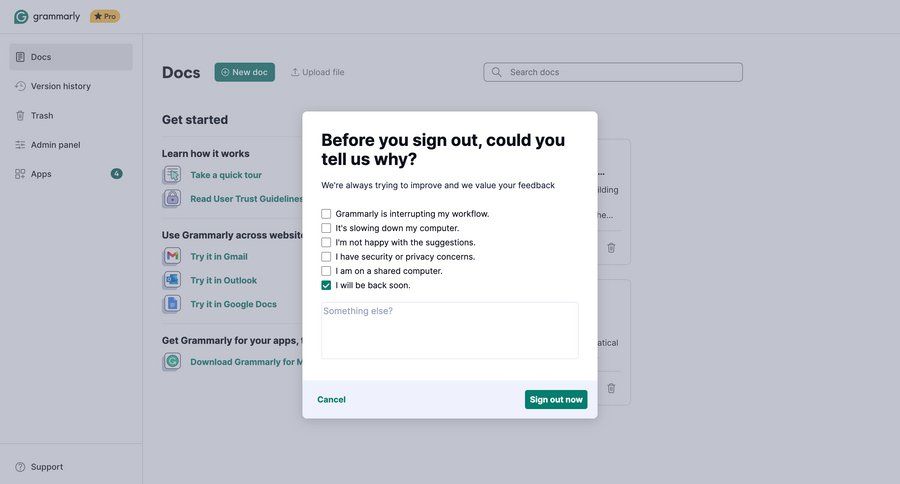Image resolution: width=900 pixels, height=484 pixels.
Task: Open the Admin panel sidebar item
Action: tap(55, 145)
